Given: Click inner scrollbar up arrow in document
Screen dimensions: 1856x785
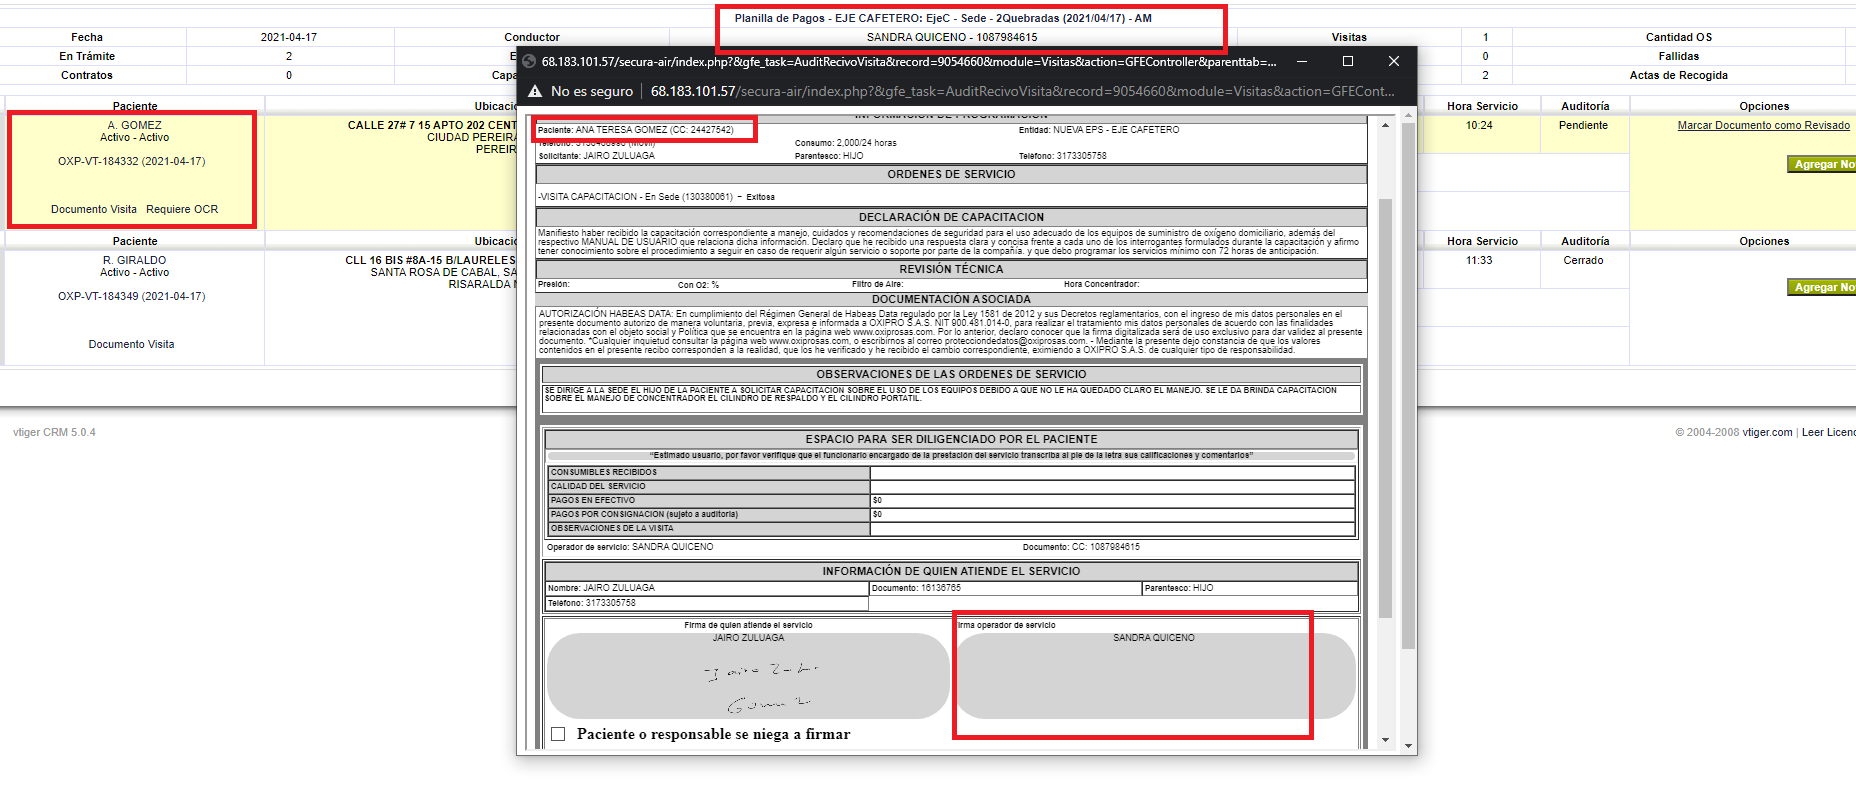Looking at the screenshot, I should coord(1385,125).
